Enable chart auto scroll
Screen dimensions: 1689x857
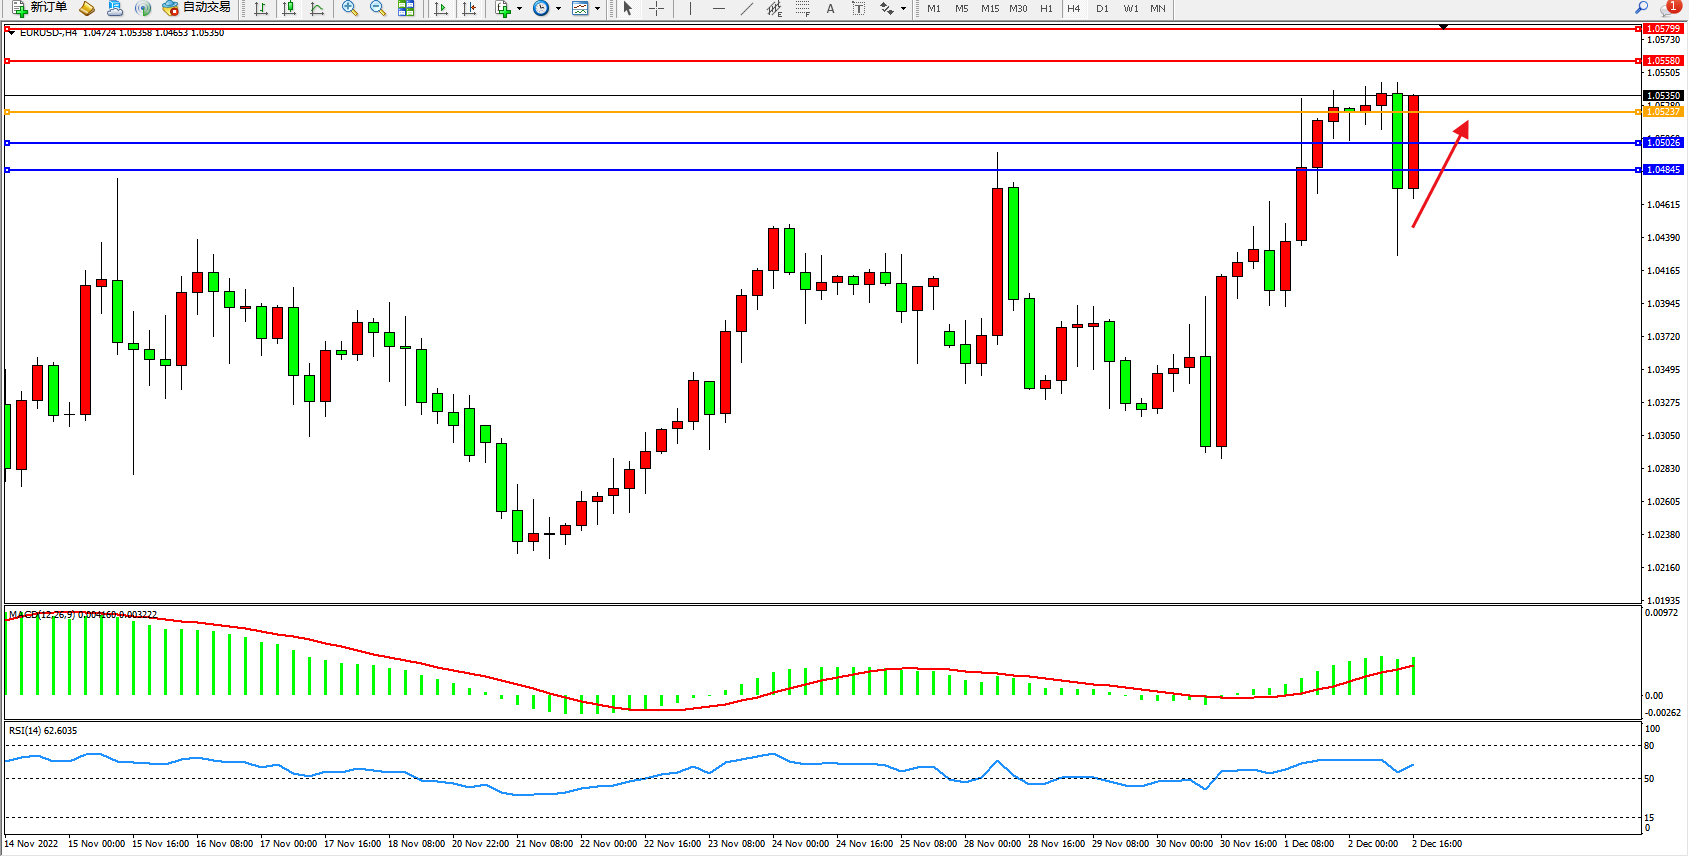click(x=441, y=9)
